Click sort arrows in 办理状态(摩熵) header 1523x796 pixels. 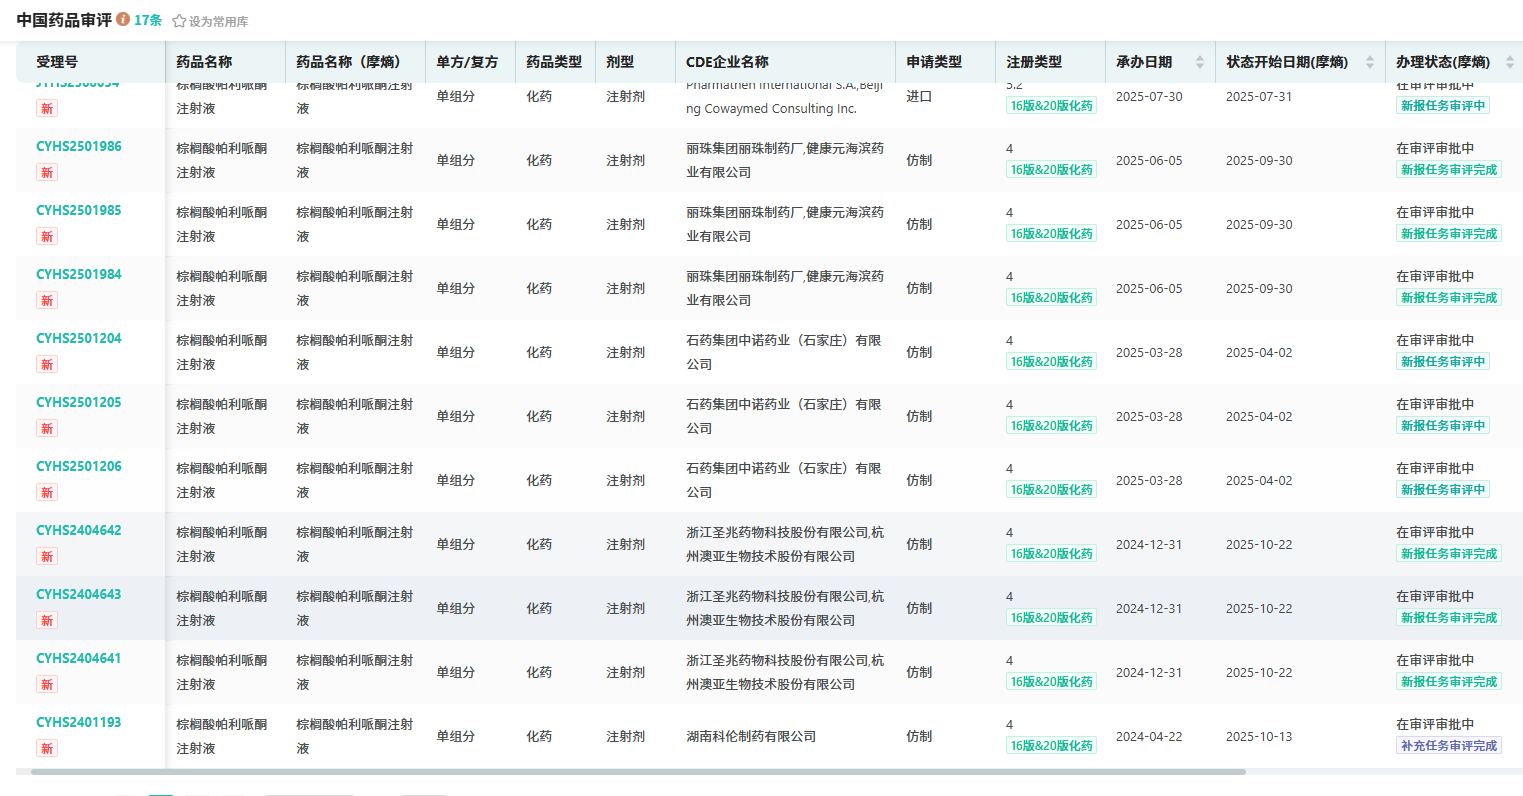click(x=1509, y=62)
